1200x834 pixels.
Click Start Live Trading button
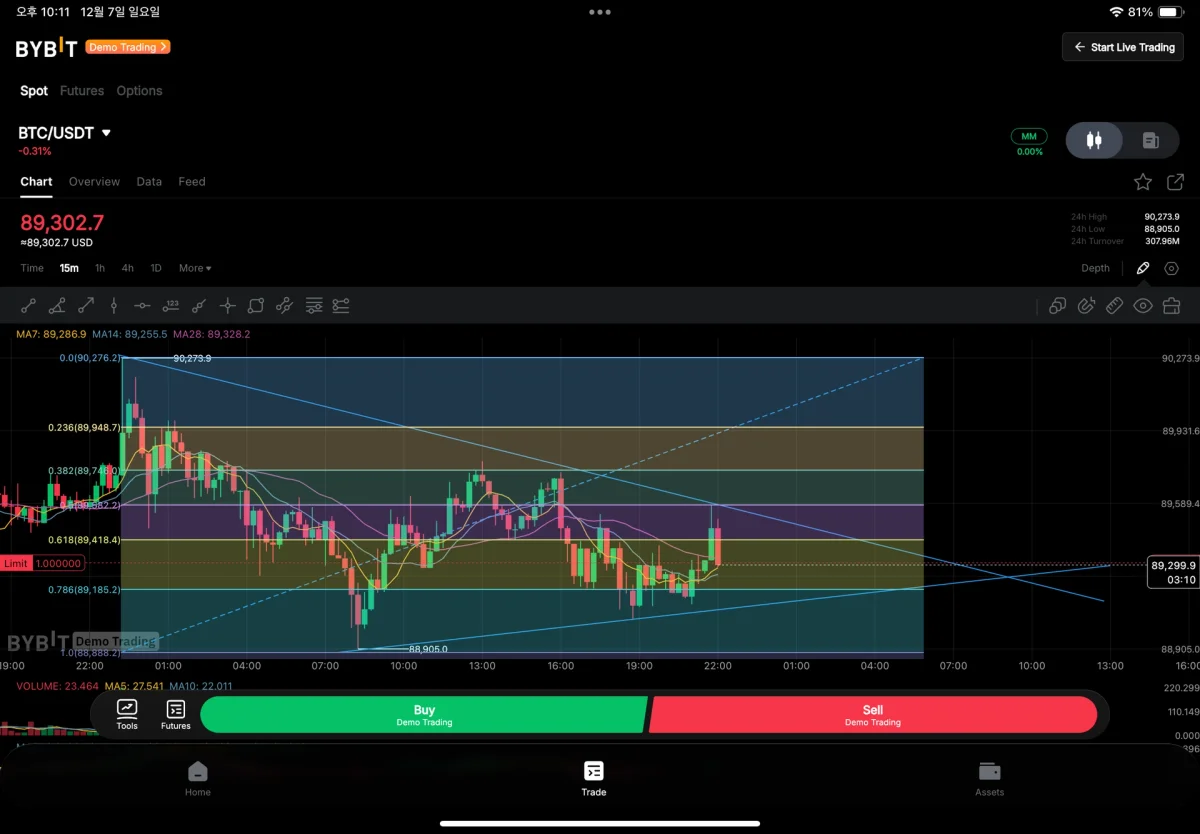click(x=1123, y=47)
